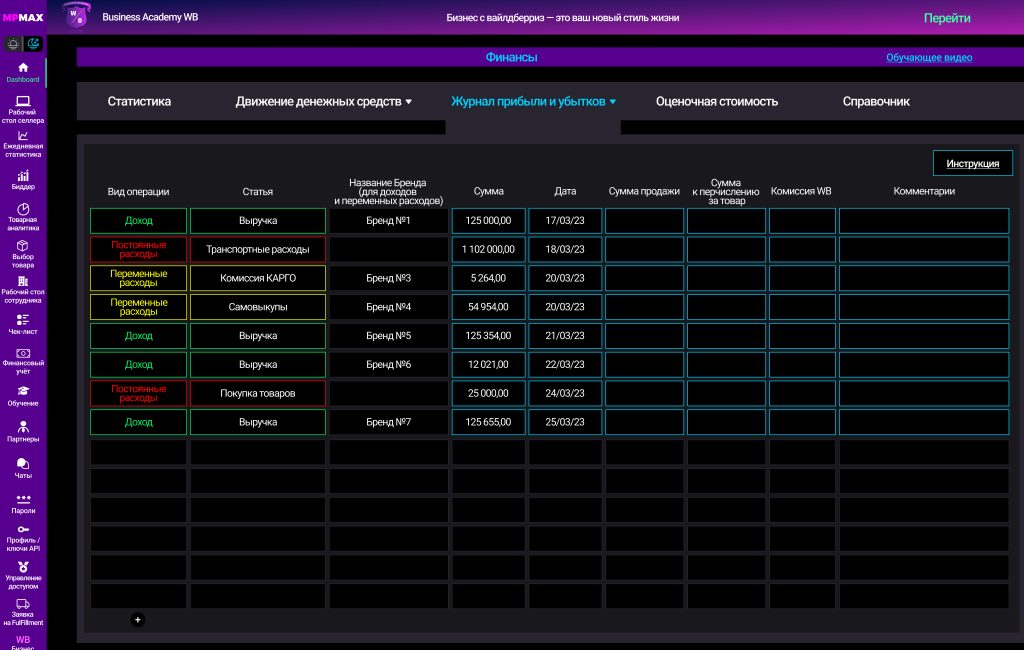Switch to dark theme with moon toggle
Screen dimensions: 1024x650
click(x=33, y=44)
